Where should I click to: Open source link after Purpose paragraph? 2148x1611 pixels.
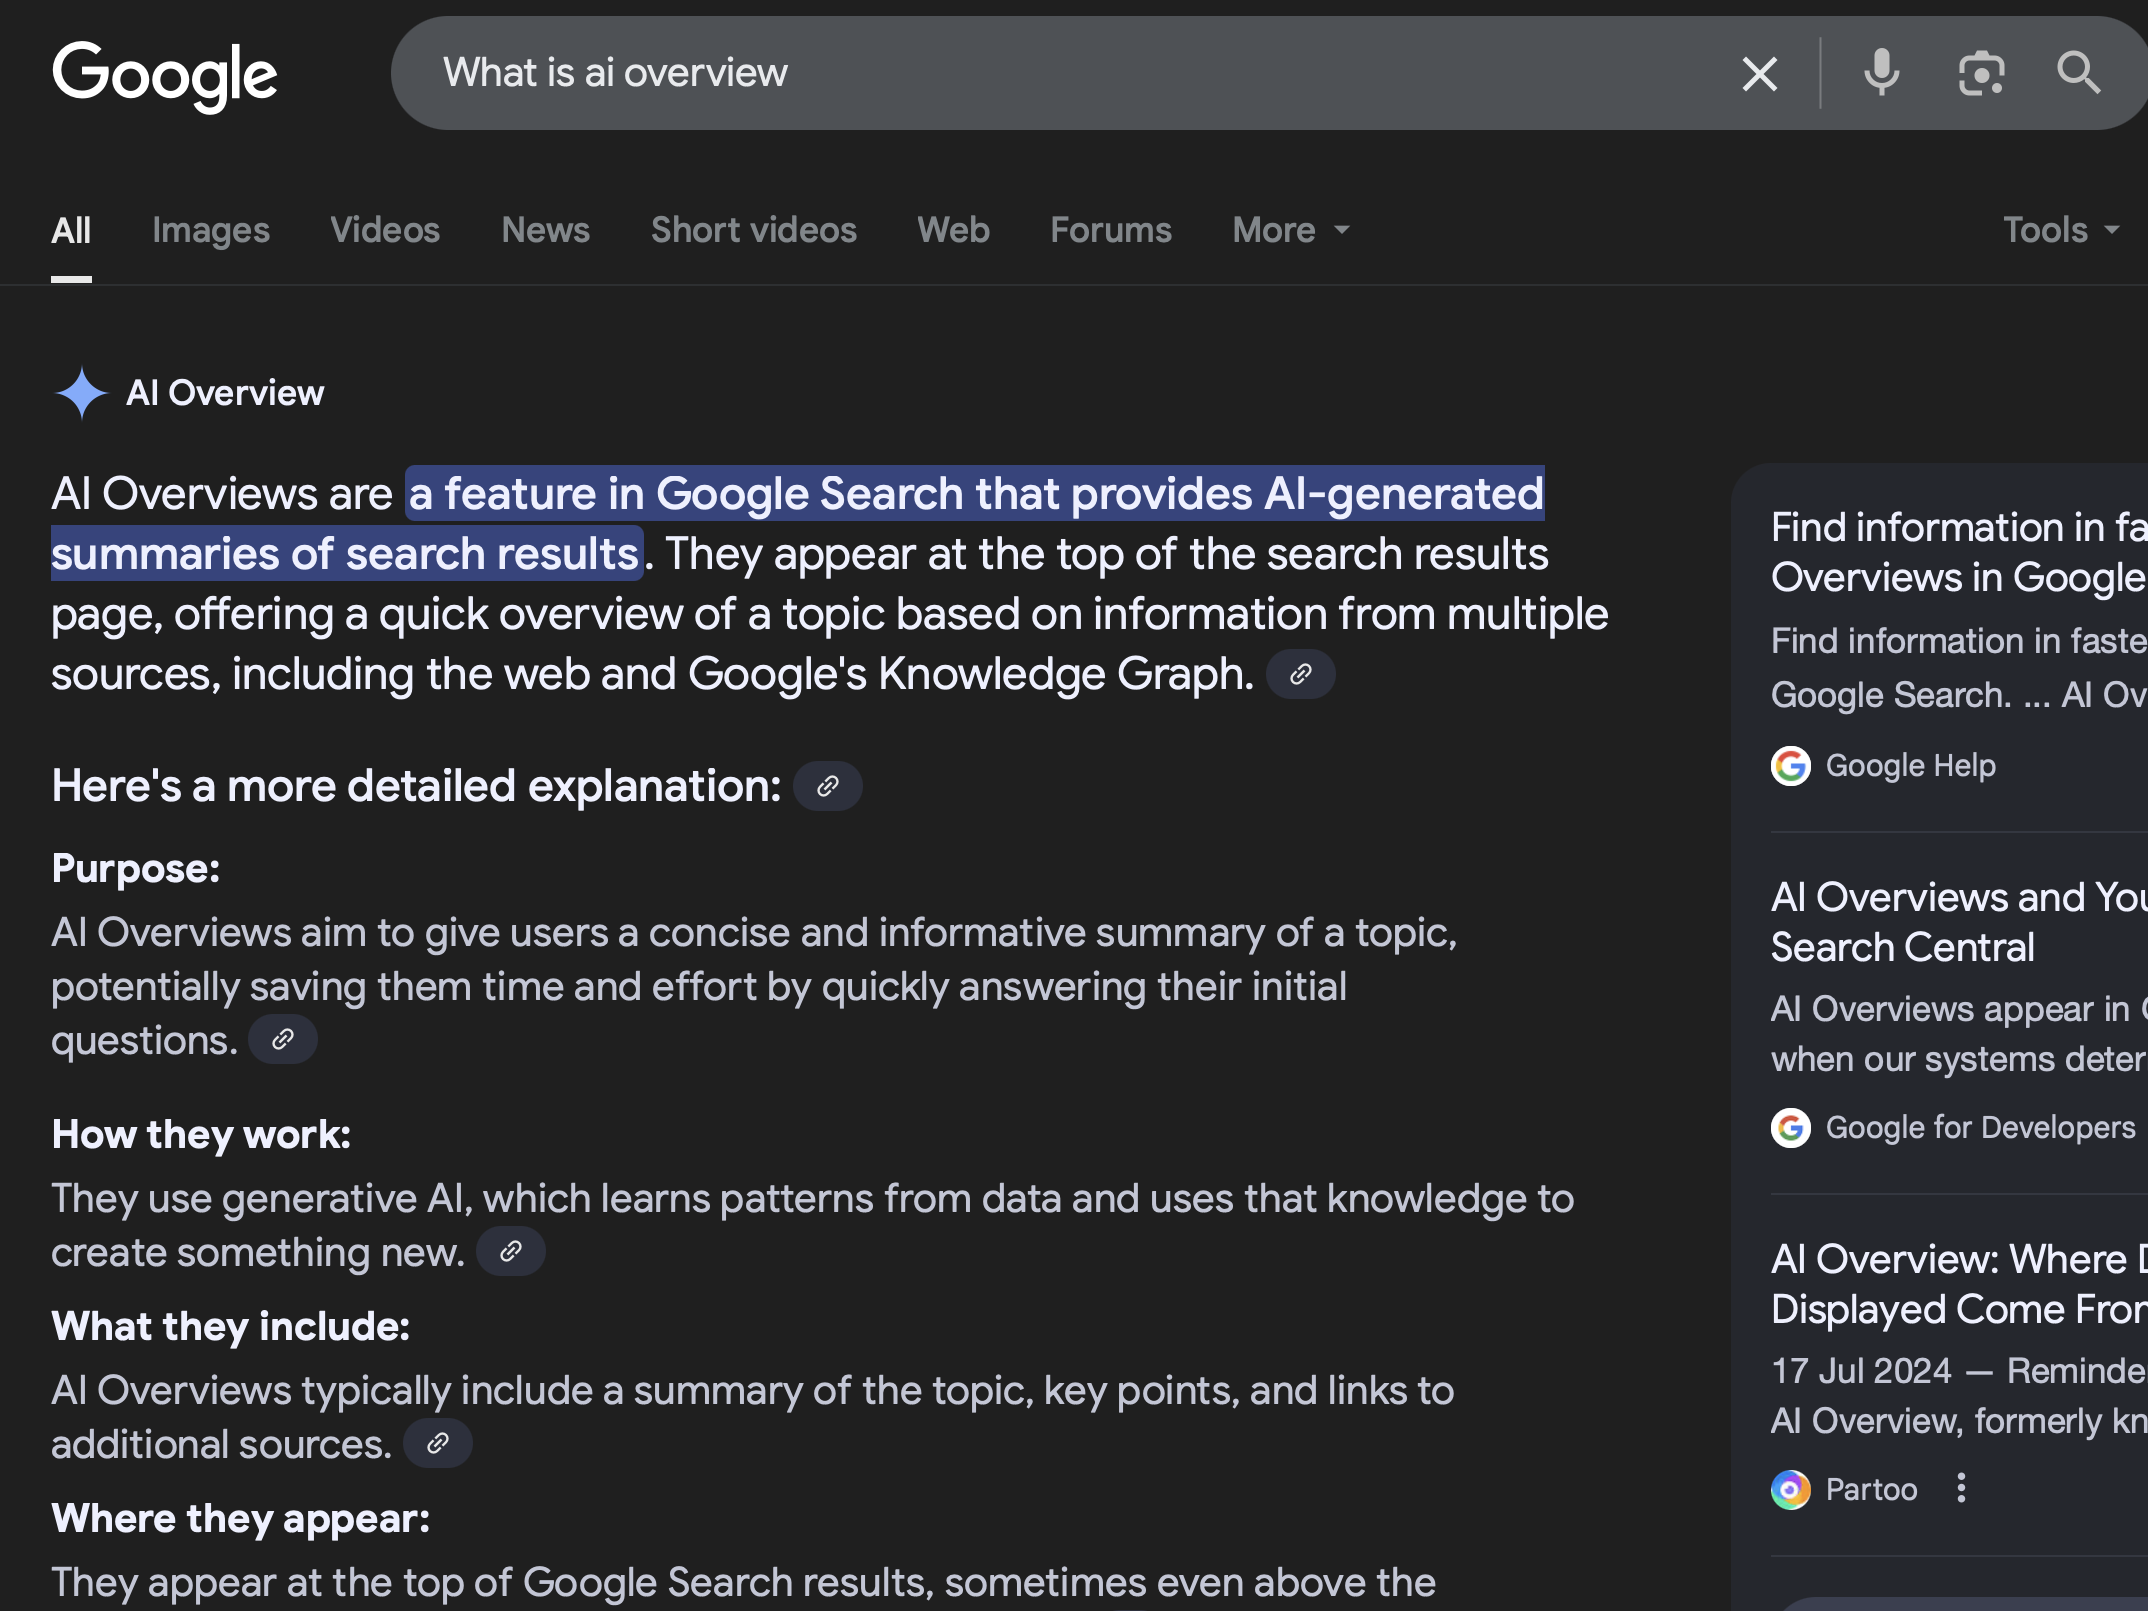click(283, 1040)
